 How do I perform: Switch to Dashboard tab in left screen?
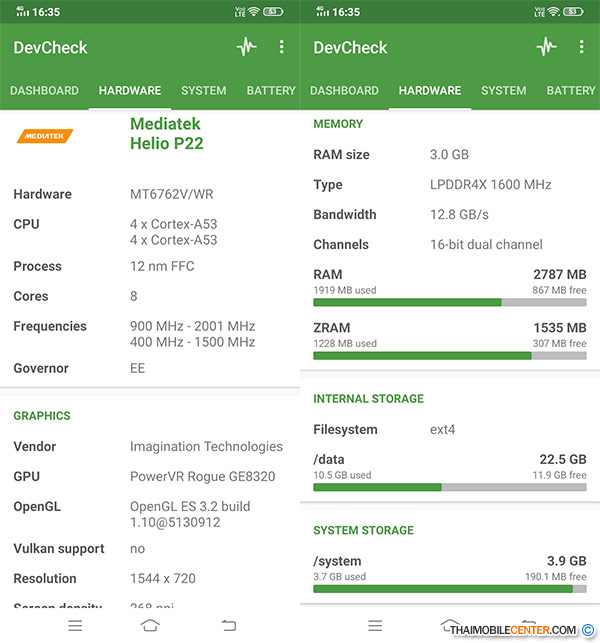[x=44, y=91]
